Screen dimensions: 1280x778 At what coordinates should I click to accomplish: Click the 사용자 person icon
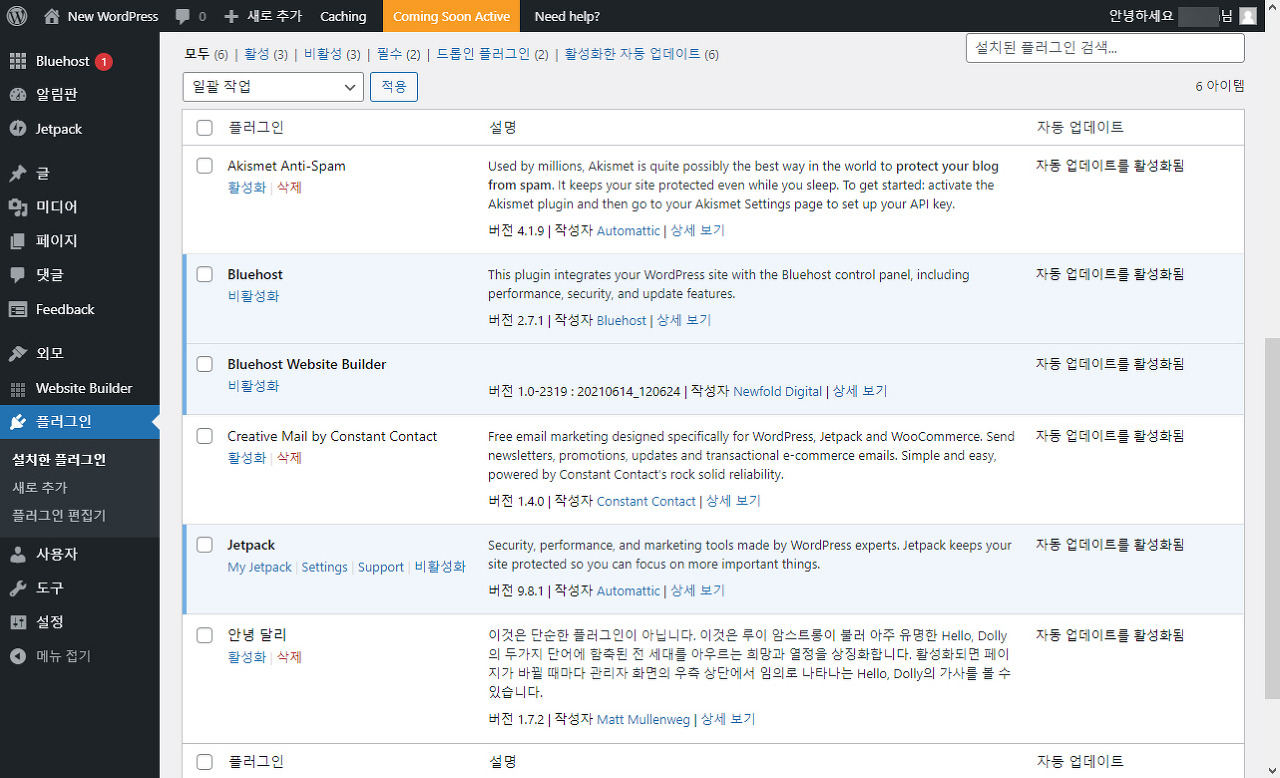pyautogui.click(x=17, y=554)
